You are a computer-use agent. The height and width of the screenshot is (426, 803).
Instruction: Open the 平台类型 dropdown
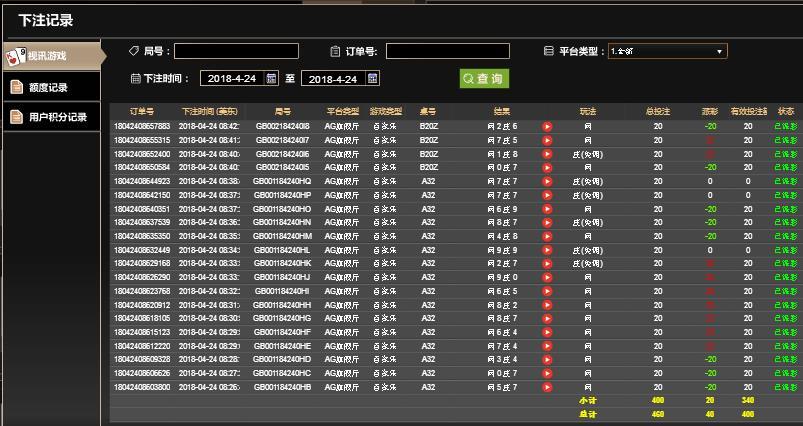667,51
